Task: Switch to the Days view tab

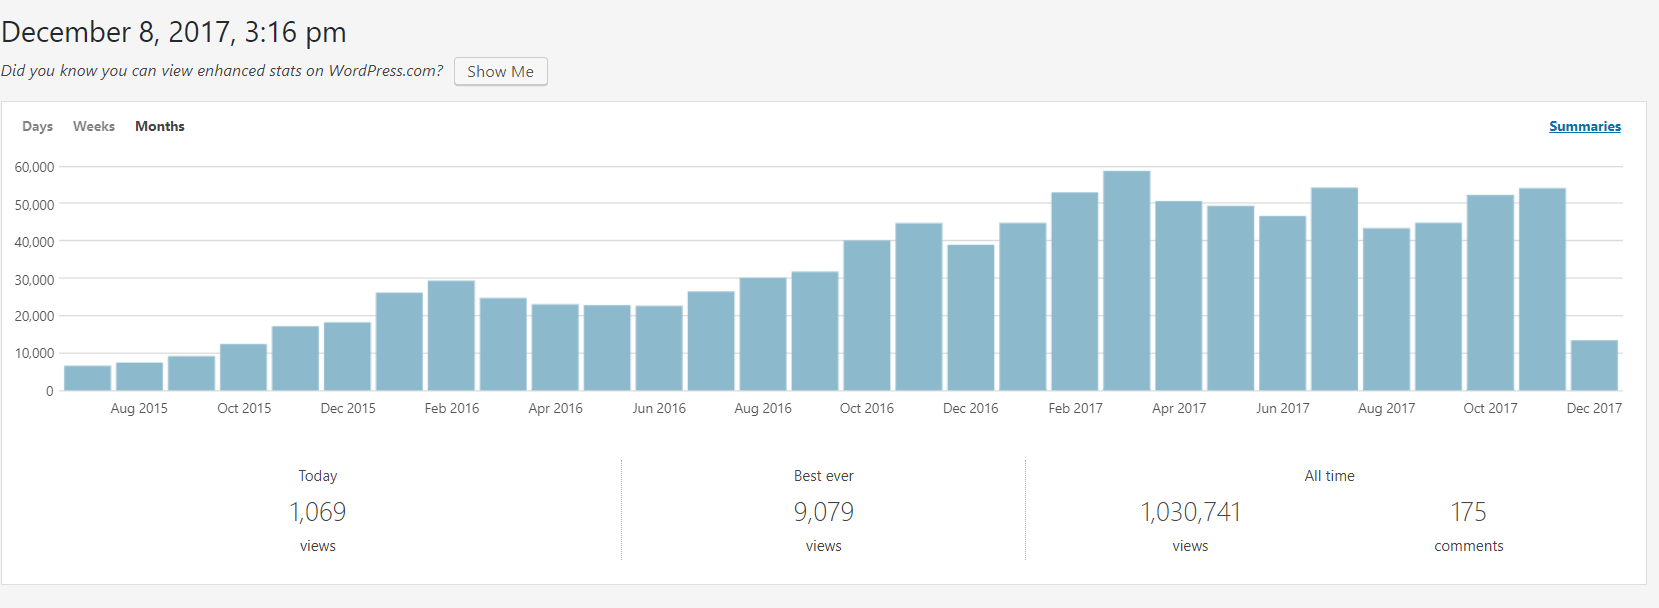Action: [x=37, y=126]
